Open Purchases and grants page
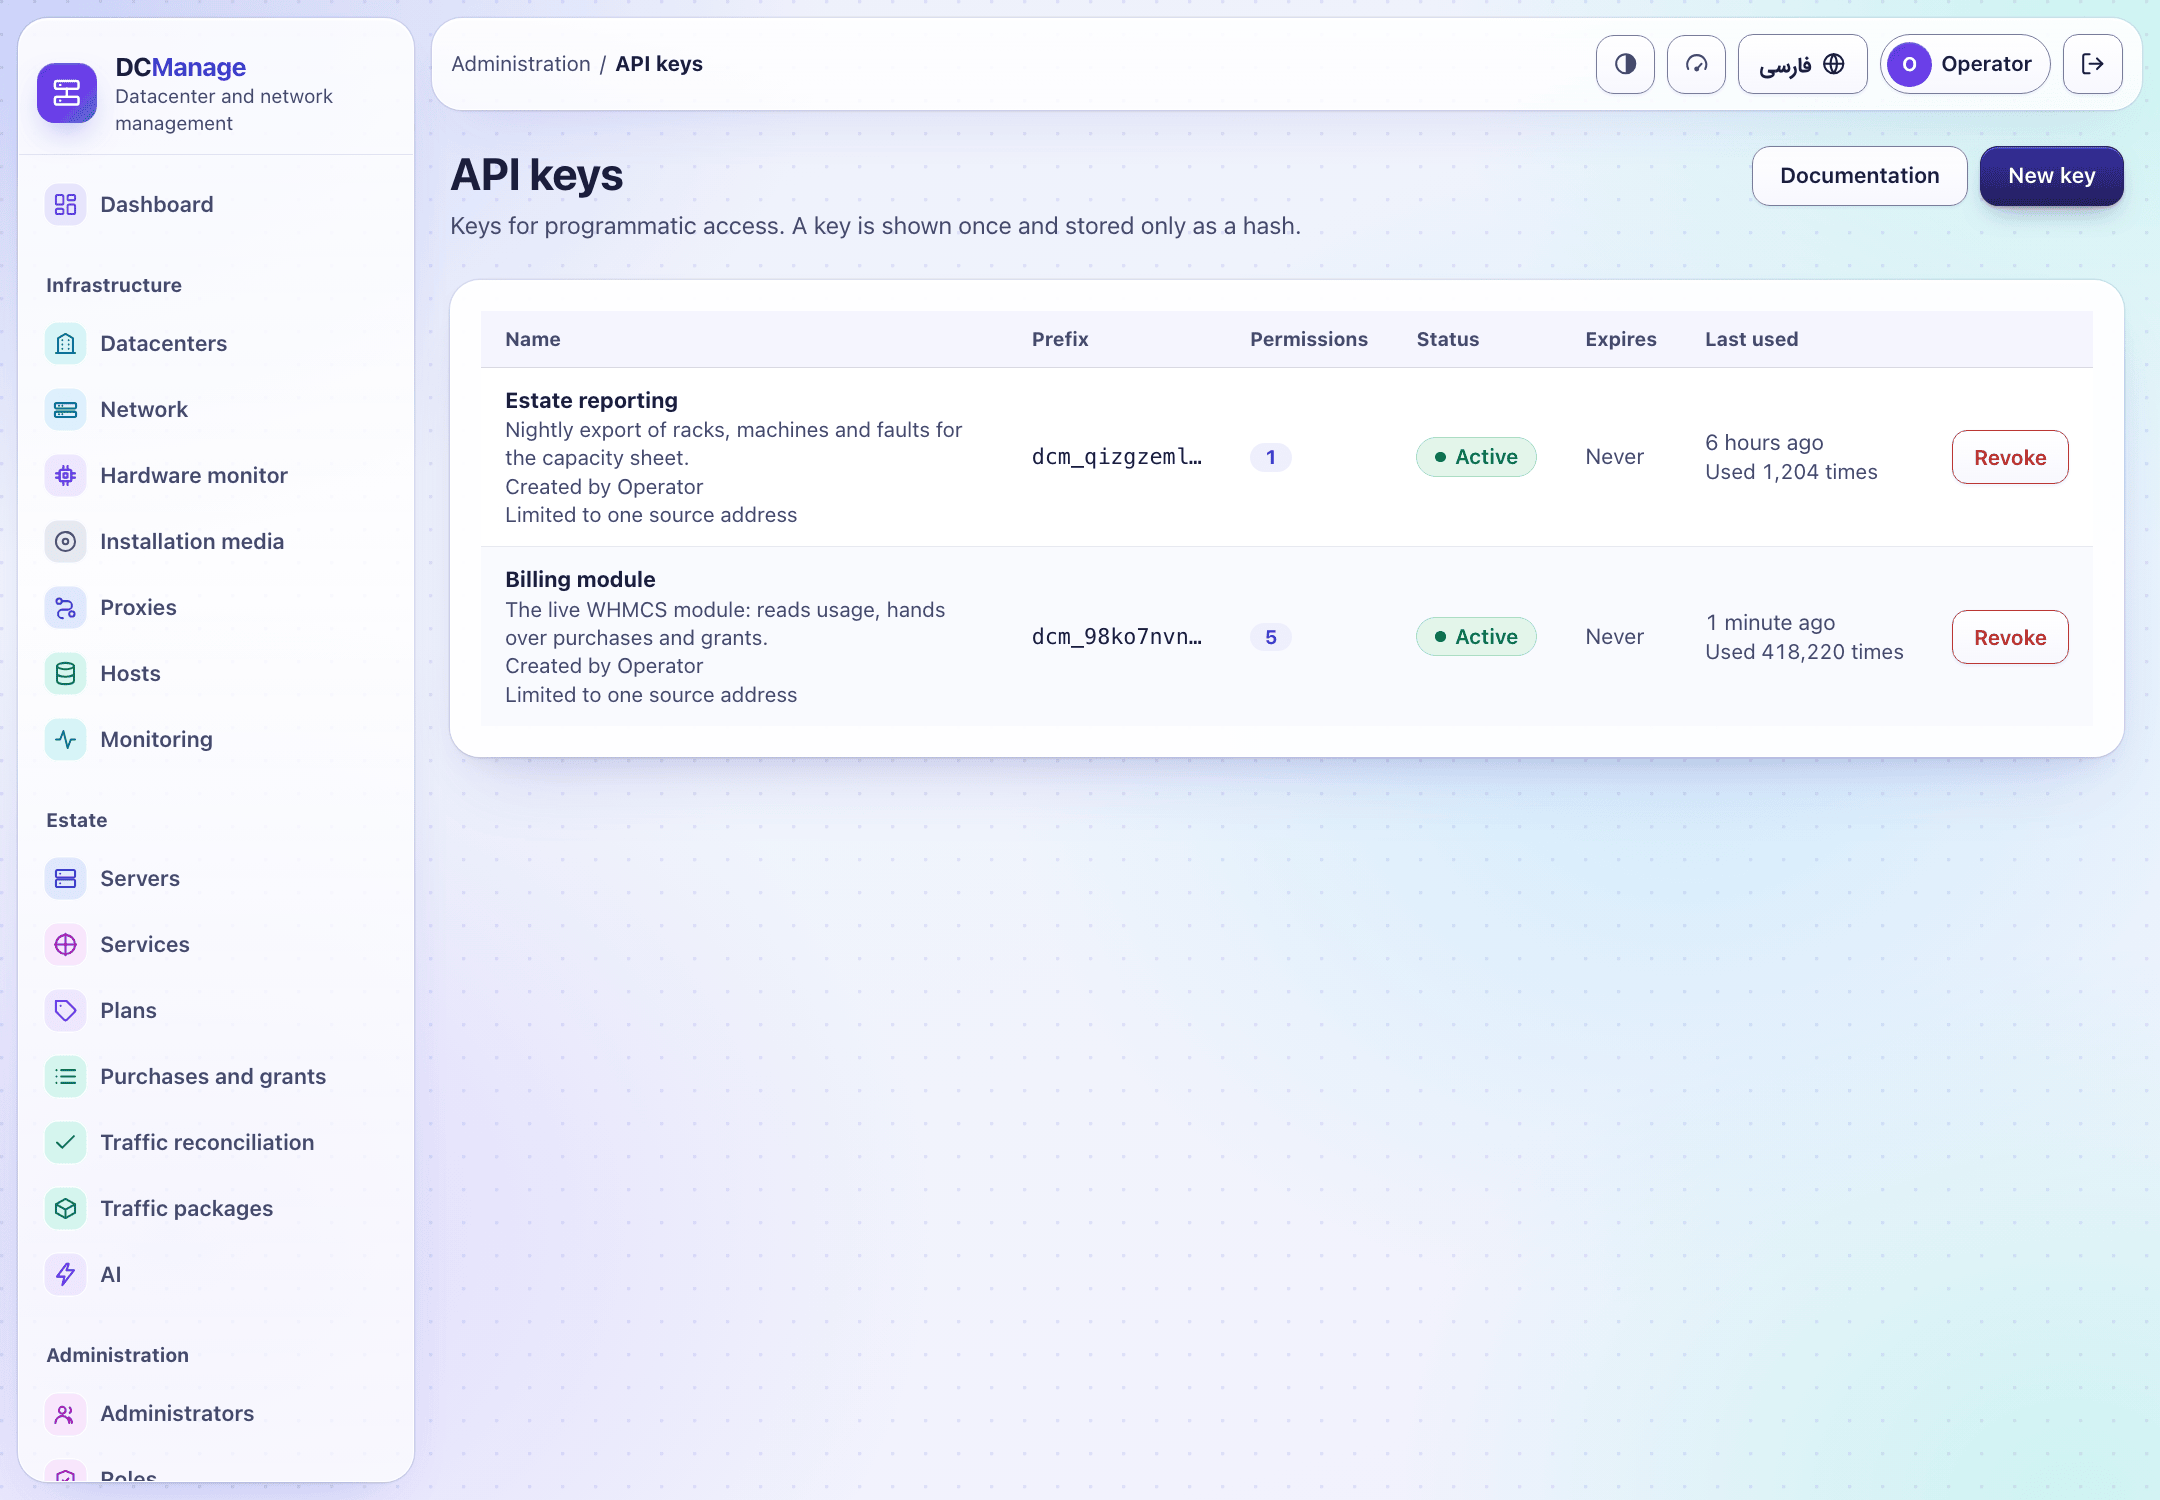 [x=216, y=1077]
